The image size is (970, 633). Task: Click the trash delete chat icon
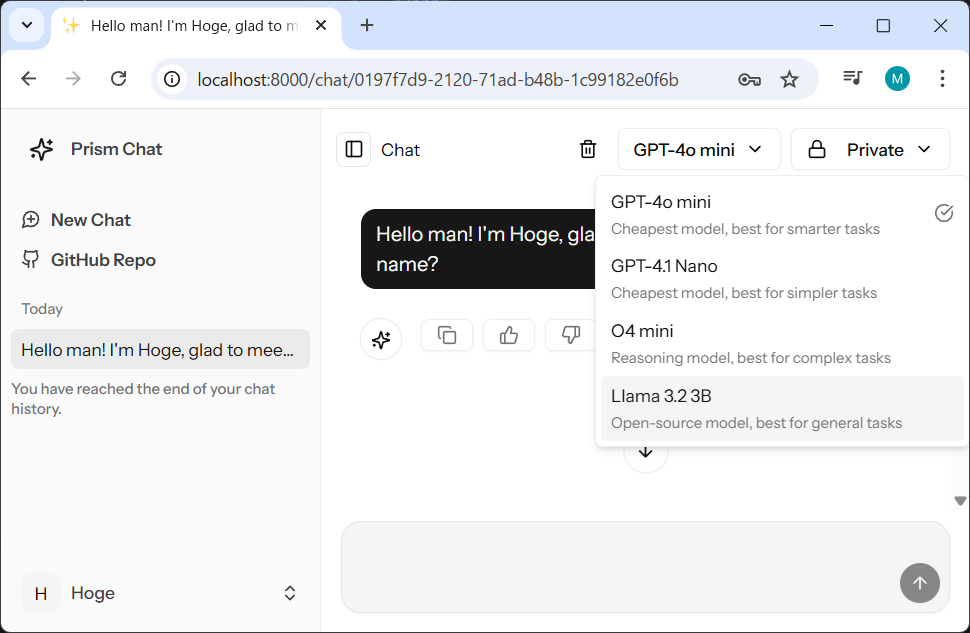pos(588,149)
